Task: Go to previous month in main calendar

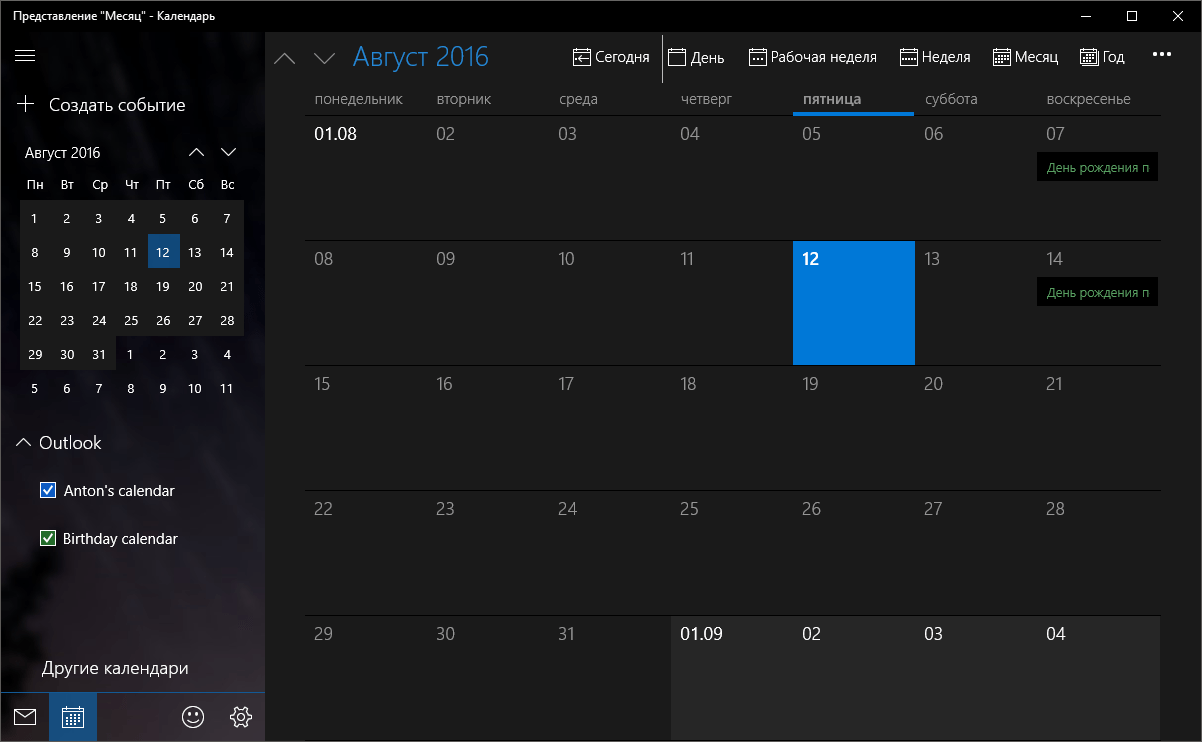Action: (285, 58)
